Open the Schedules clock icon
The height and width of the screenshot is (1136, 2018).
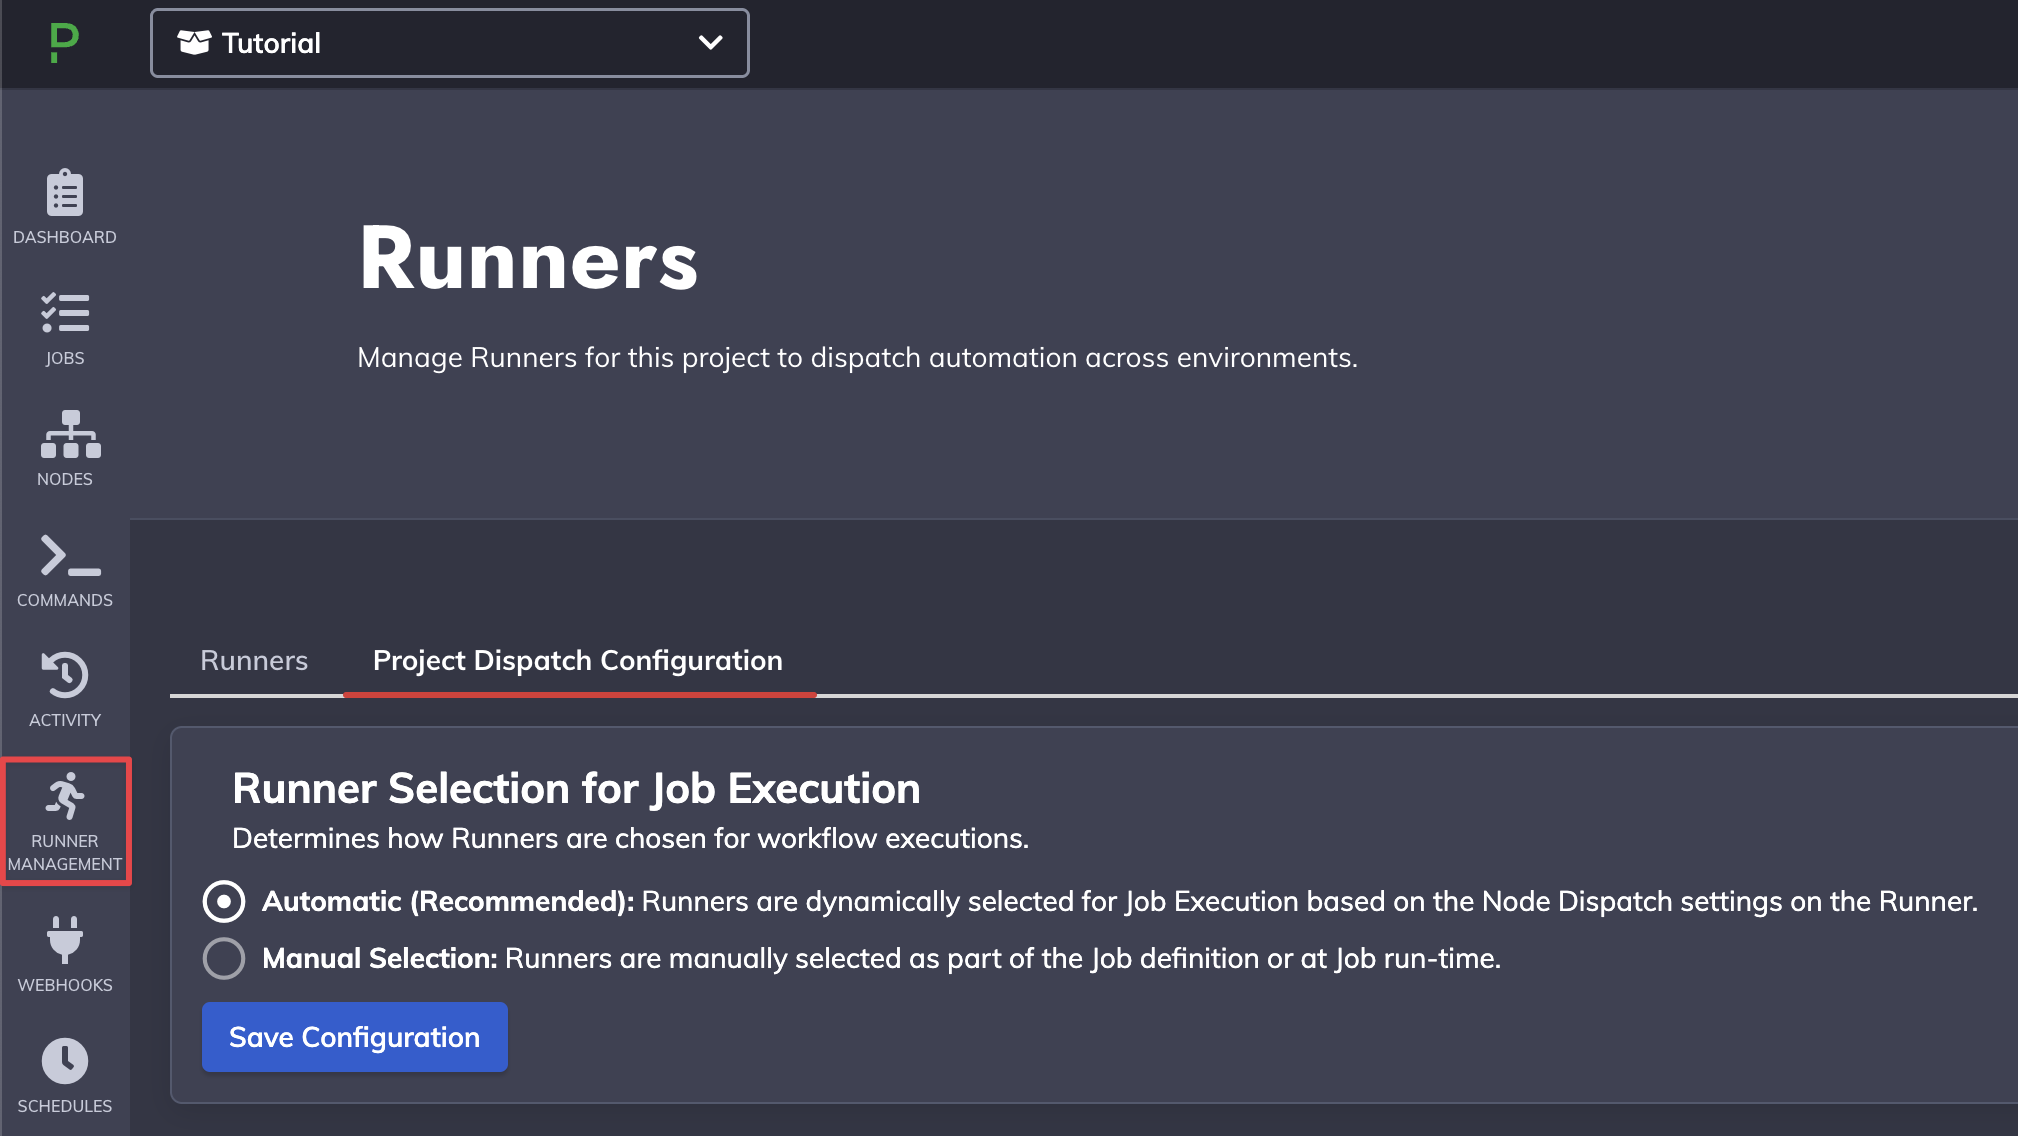pyautogui.click(x=65, y=1061)
